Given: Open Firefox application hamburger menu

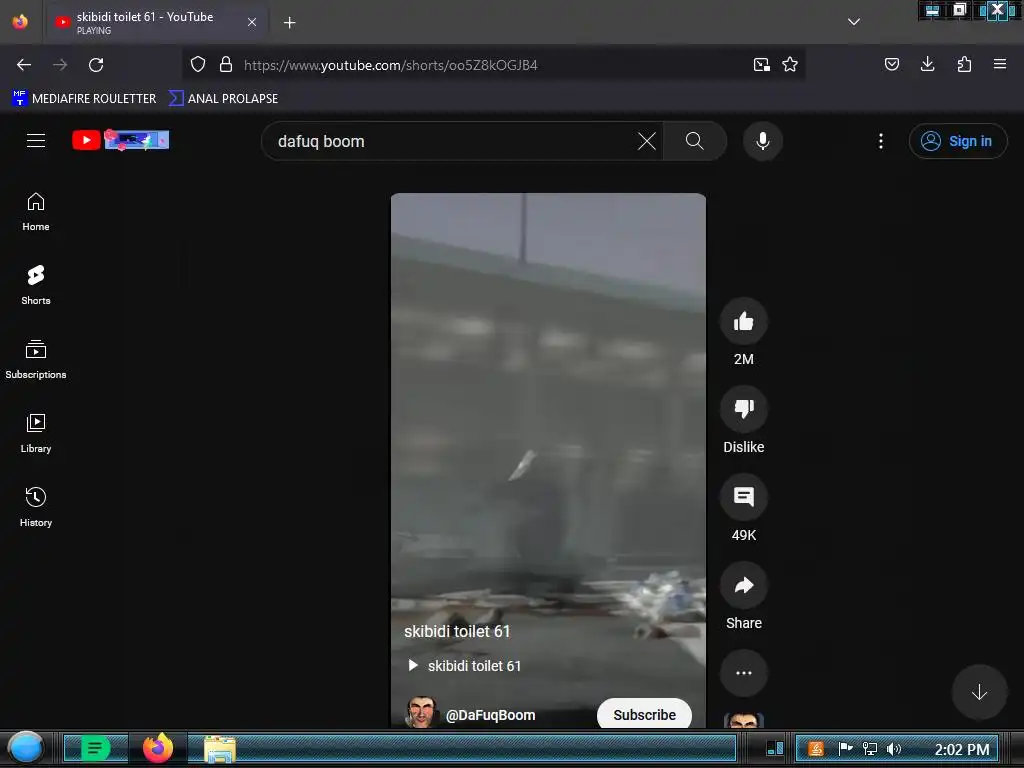Looking at the screenshot, I should [x=1000, y=64].
